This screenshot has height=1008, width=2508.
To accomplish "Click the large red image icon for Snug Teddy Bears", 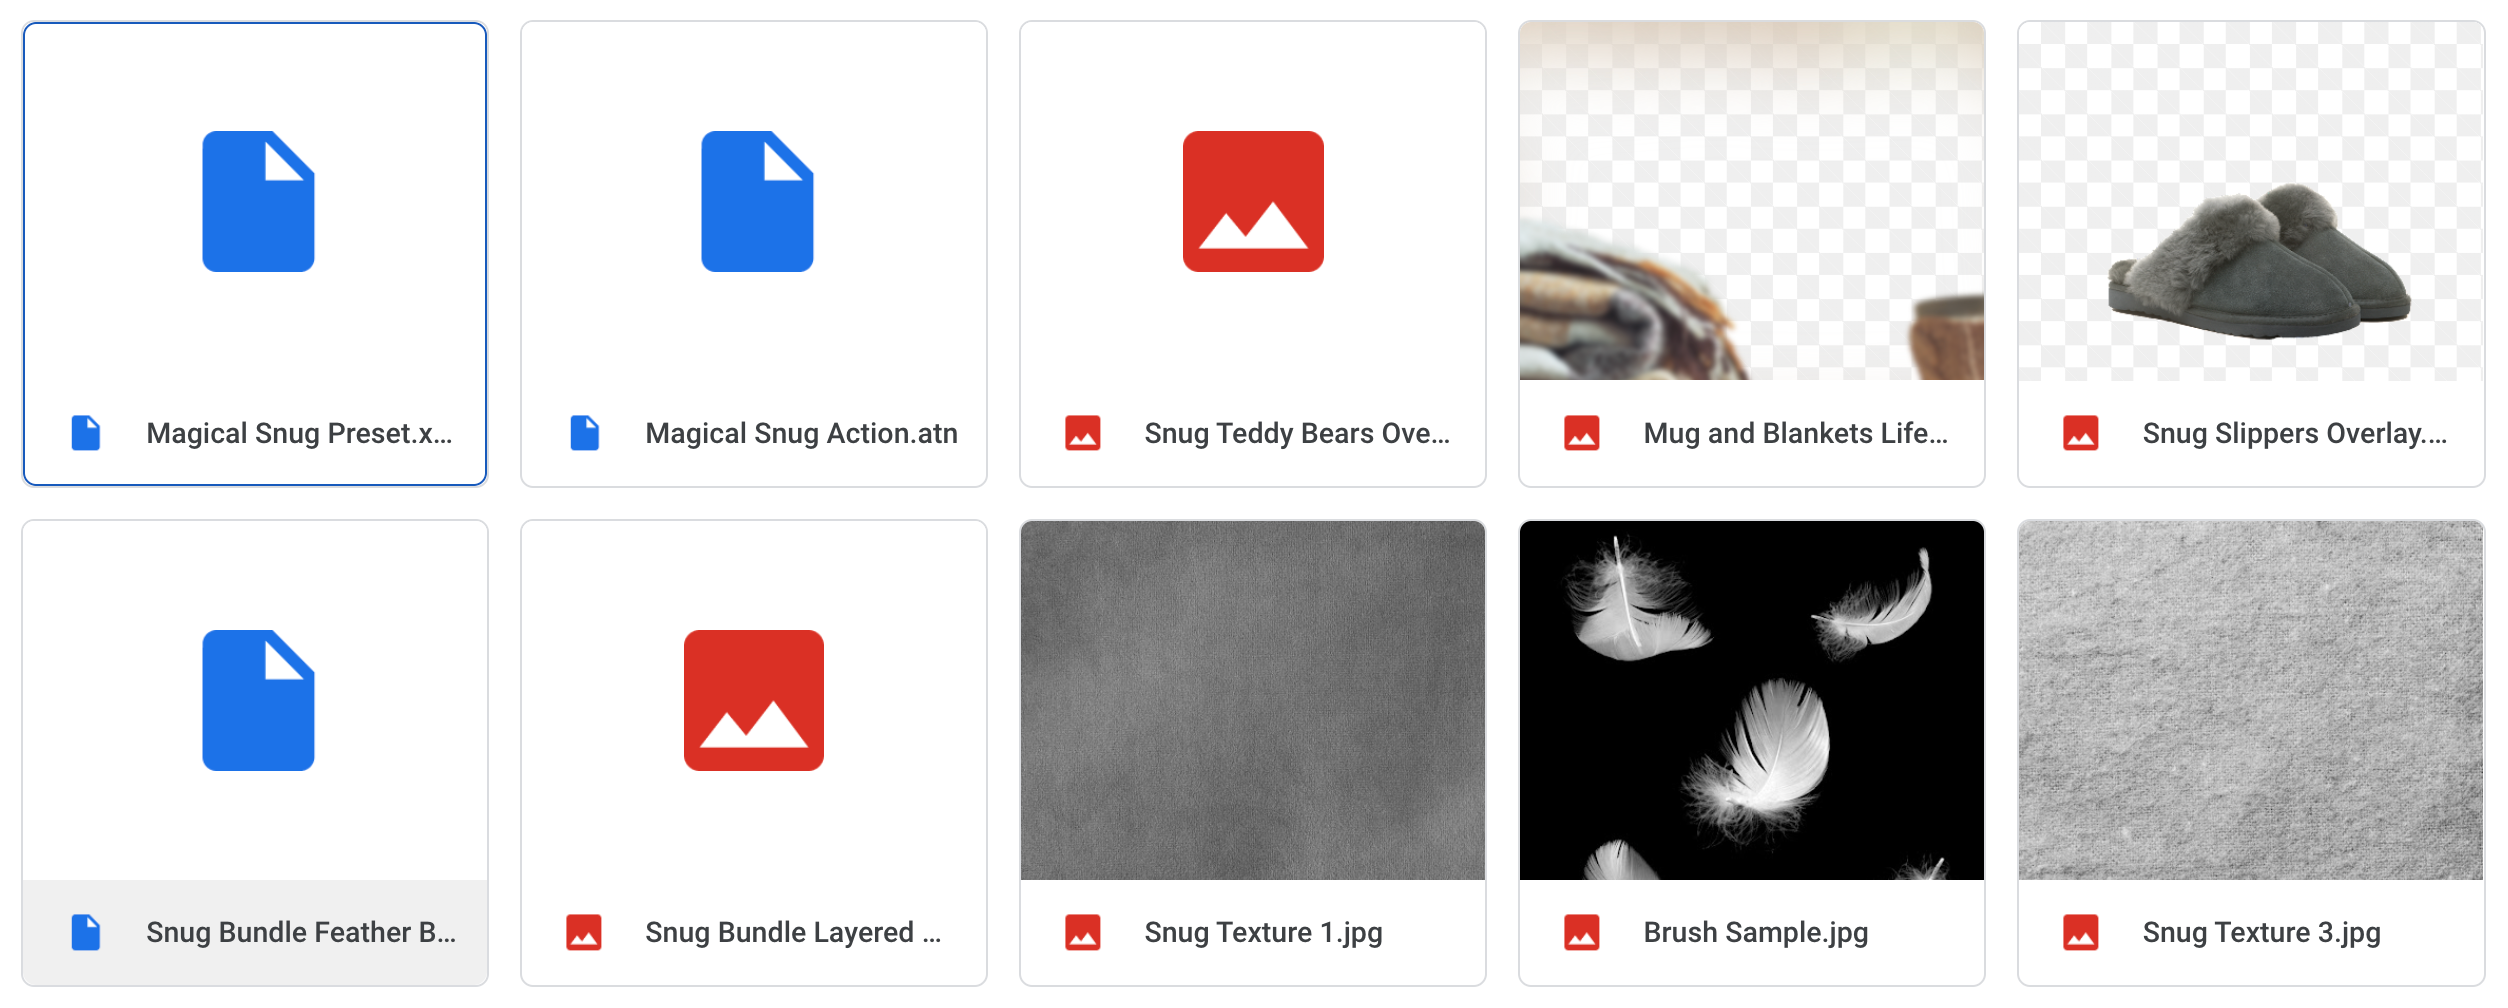I will 1253,201.
